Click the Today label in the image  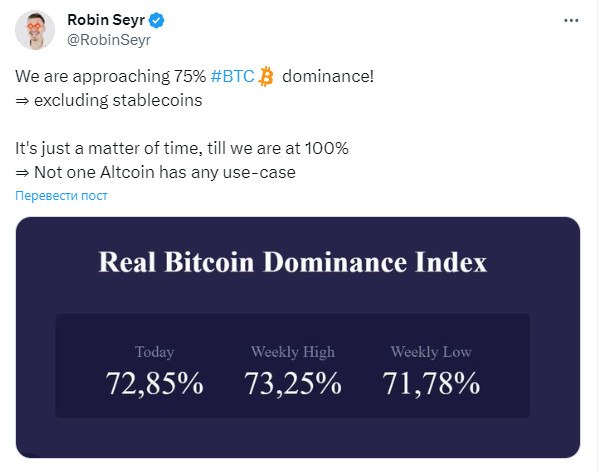pyautogui.click(x=154, y=352)
